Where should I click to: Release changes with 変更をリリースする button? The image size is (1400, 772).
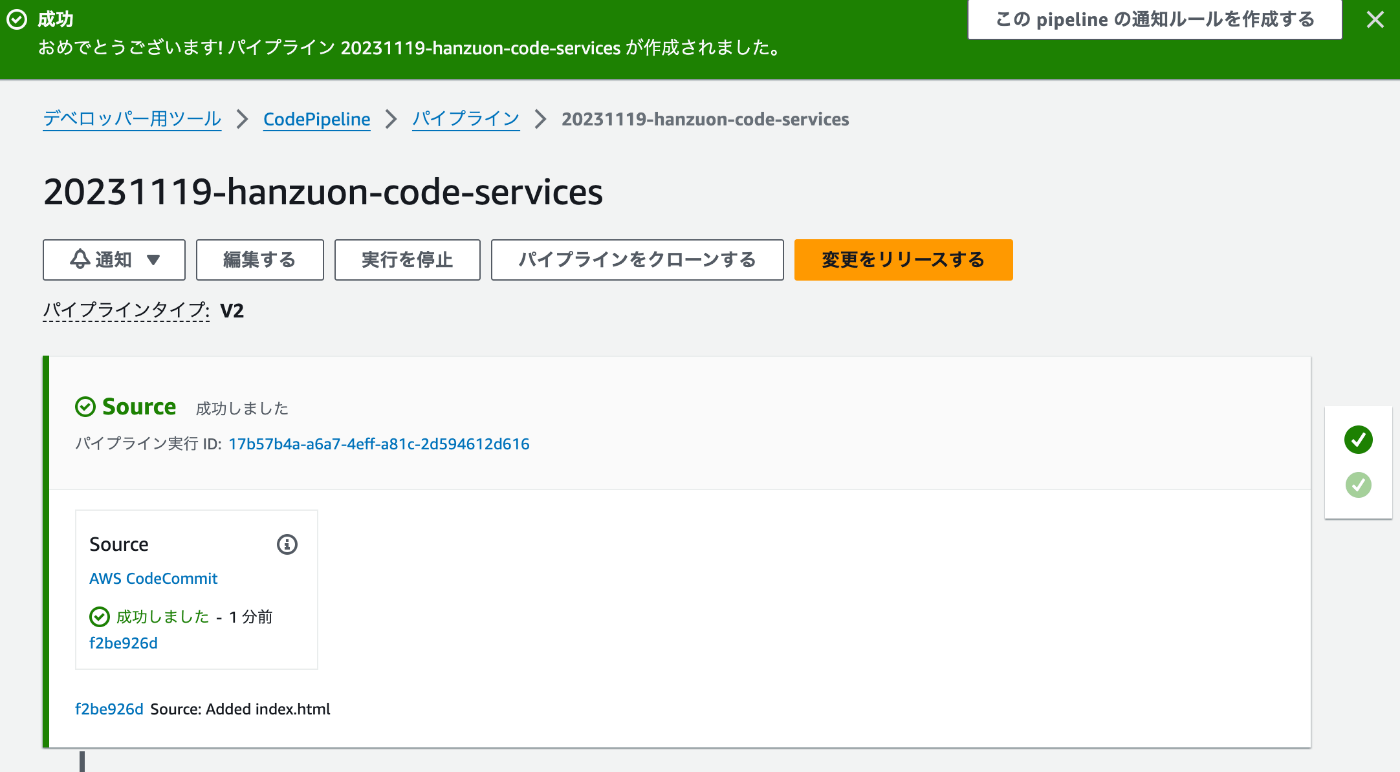[903, 260]
